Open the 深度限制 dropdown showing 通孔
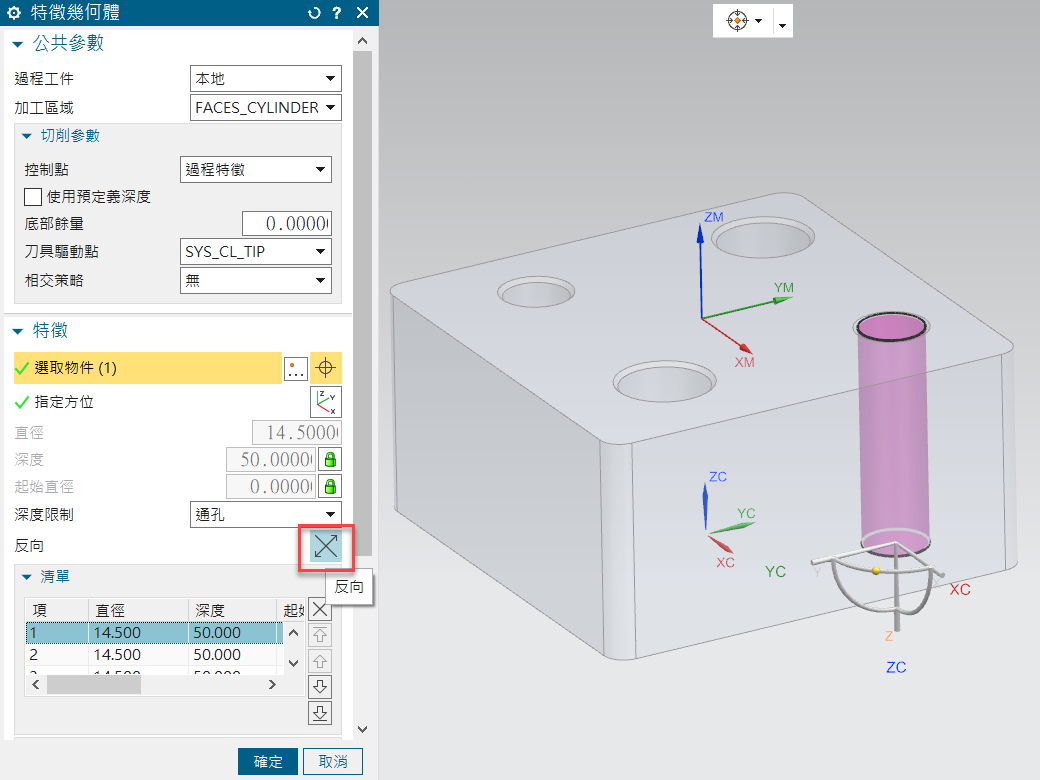 265,514
